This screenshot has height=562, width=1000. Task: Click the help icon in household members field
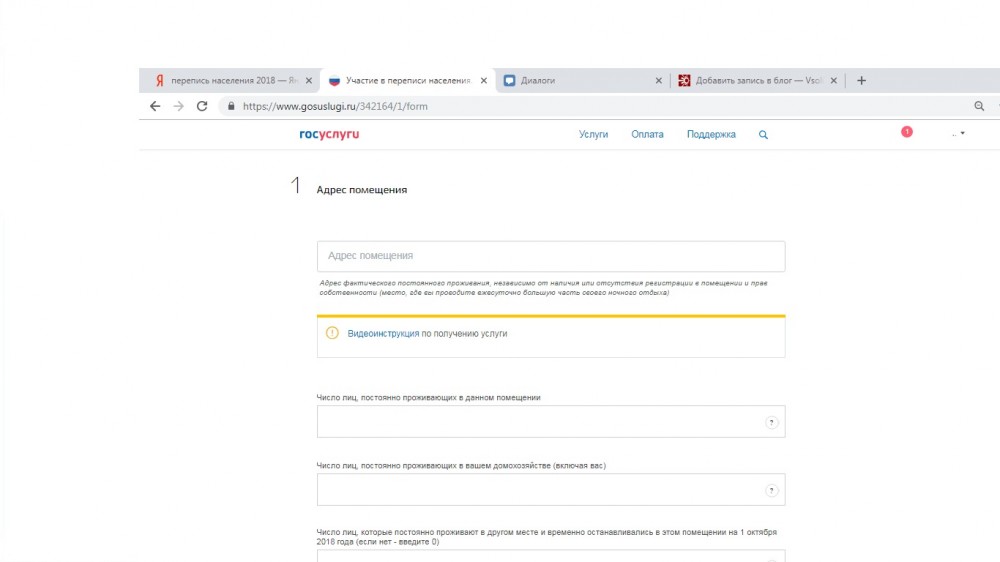771,491
